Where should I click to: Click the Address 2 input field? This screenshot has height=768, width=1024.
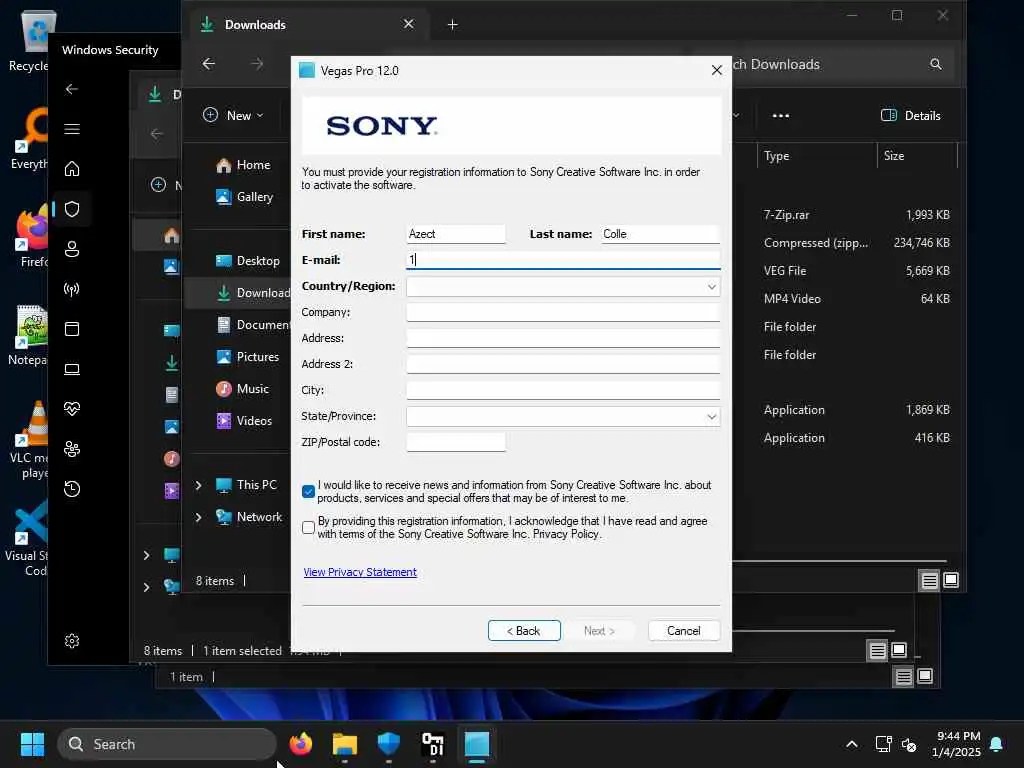click(x=563, y=364)
